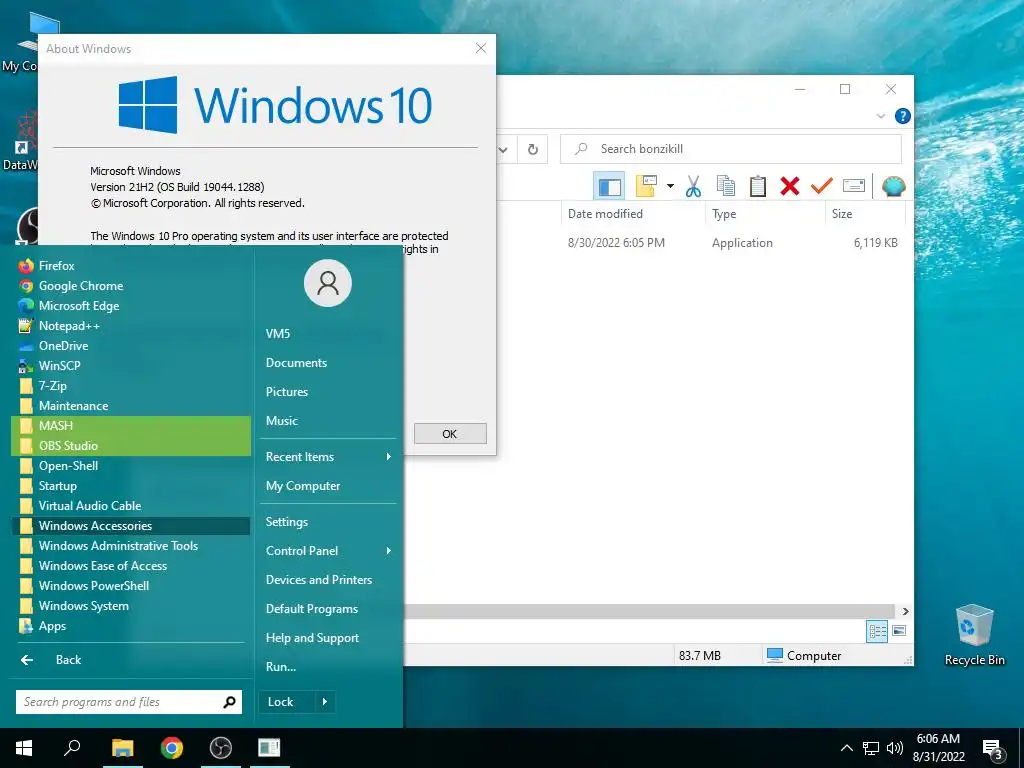
Task: Open Help and Support
Action: (x=328, y=638)
